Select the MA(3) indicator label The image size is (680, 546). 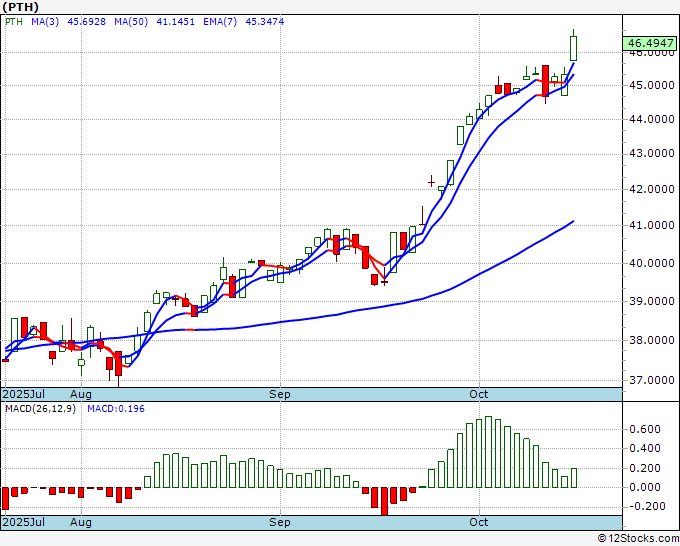pos(45,22)
